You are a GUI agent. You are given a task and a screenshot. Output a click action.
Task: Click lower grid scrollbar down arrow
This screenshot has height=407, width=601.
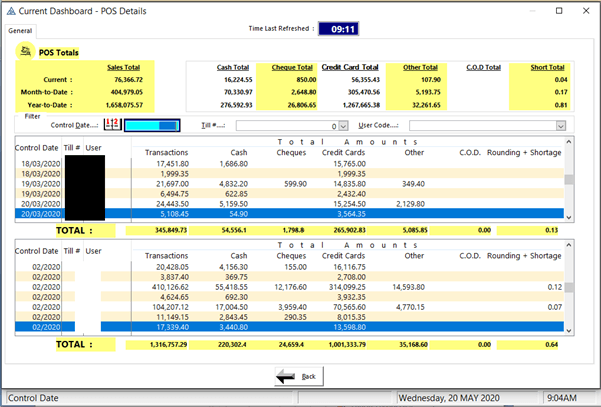[x=569, y=330]
